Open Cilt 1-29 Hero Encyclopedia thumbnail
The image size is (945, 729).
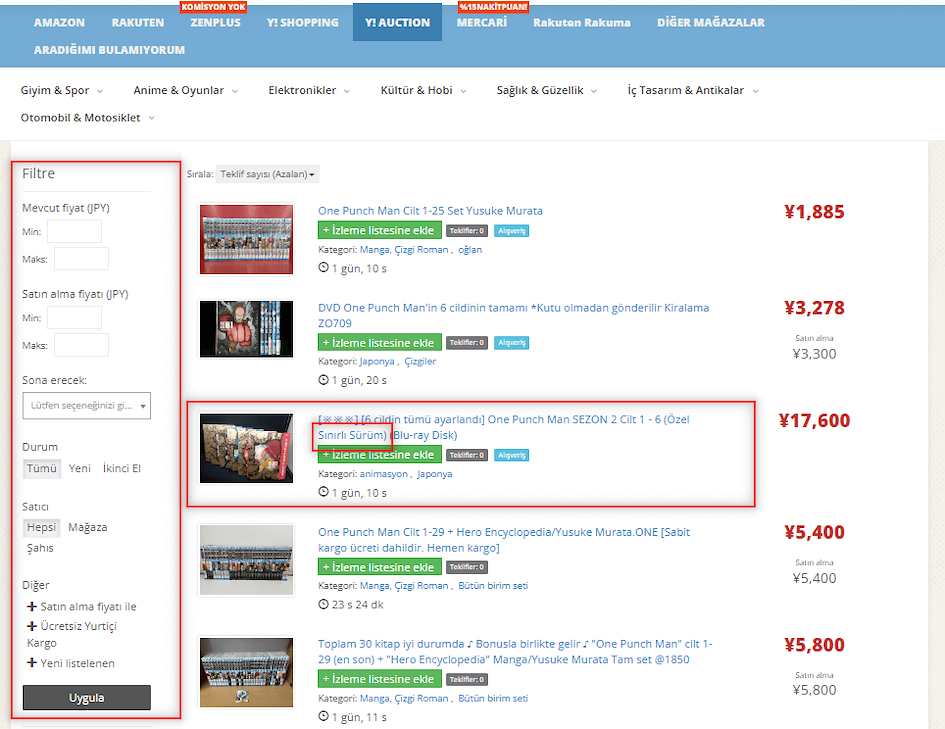click(x=246, y=560)
